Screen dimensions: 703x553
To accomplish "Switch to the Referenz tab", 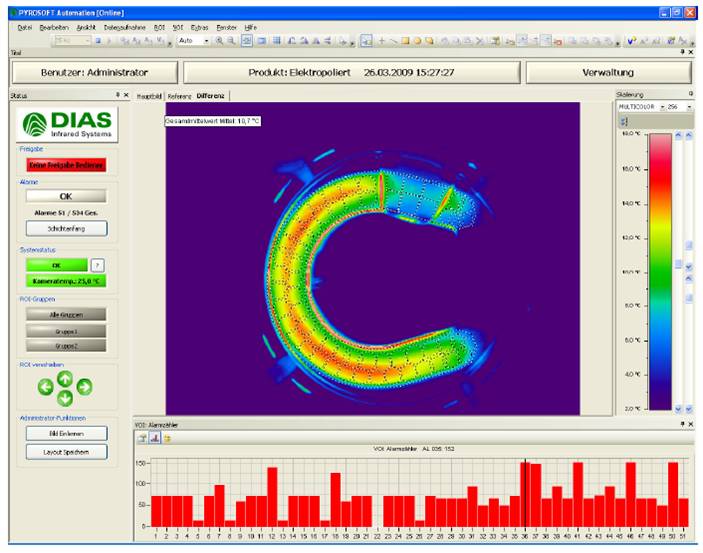I will tap(180, 96).
